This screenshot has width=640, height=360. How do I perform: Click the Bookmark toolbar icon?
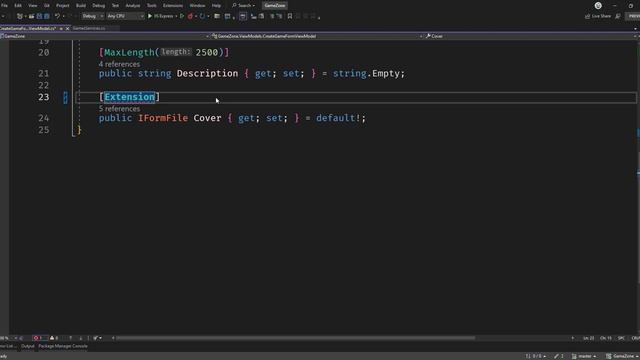[290, 16]
